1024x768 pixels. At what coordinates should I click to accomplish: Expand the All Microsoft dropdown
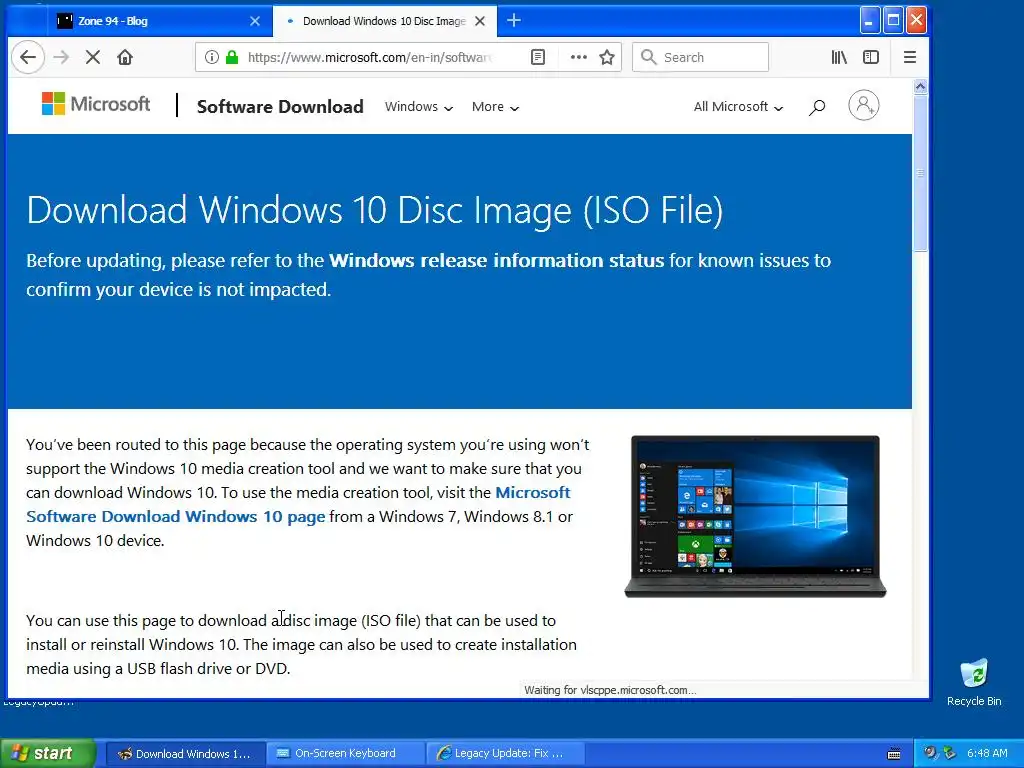coord(738,106)
